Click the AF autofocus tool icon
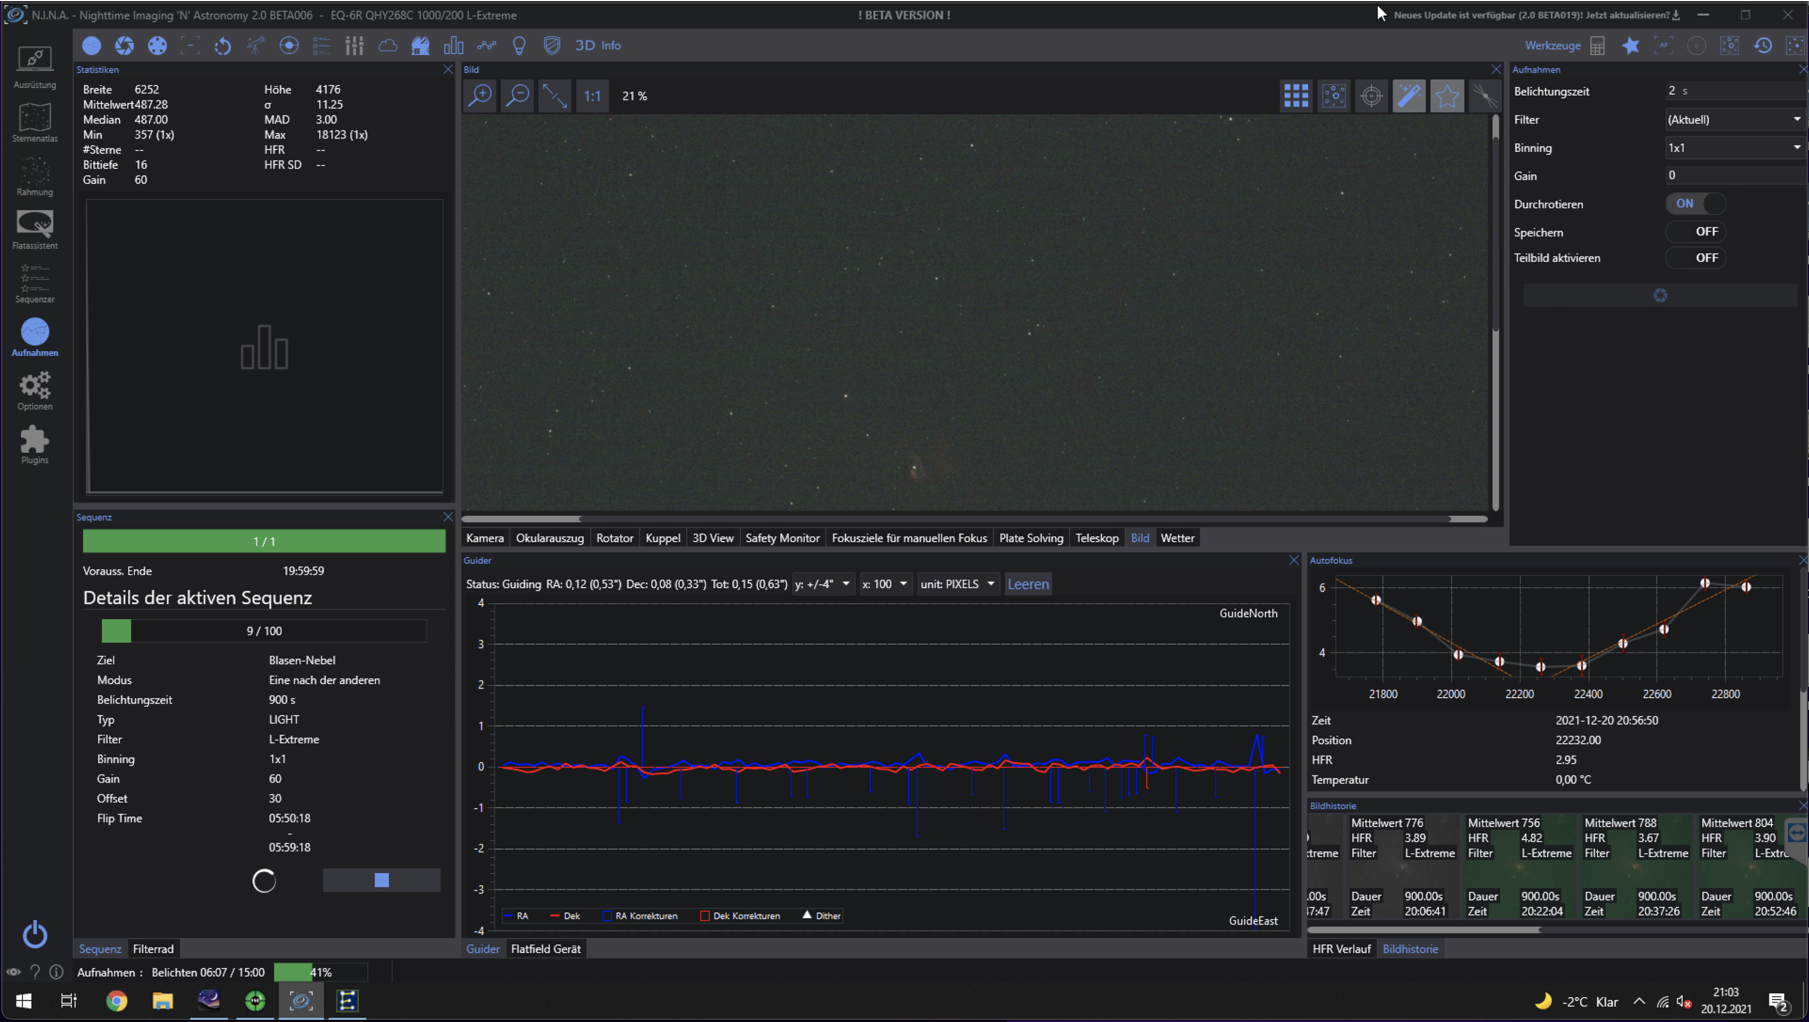This screenshot has height=1022, width=1809. coord(1664,45)
